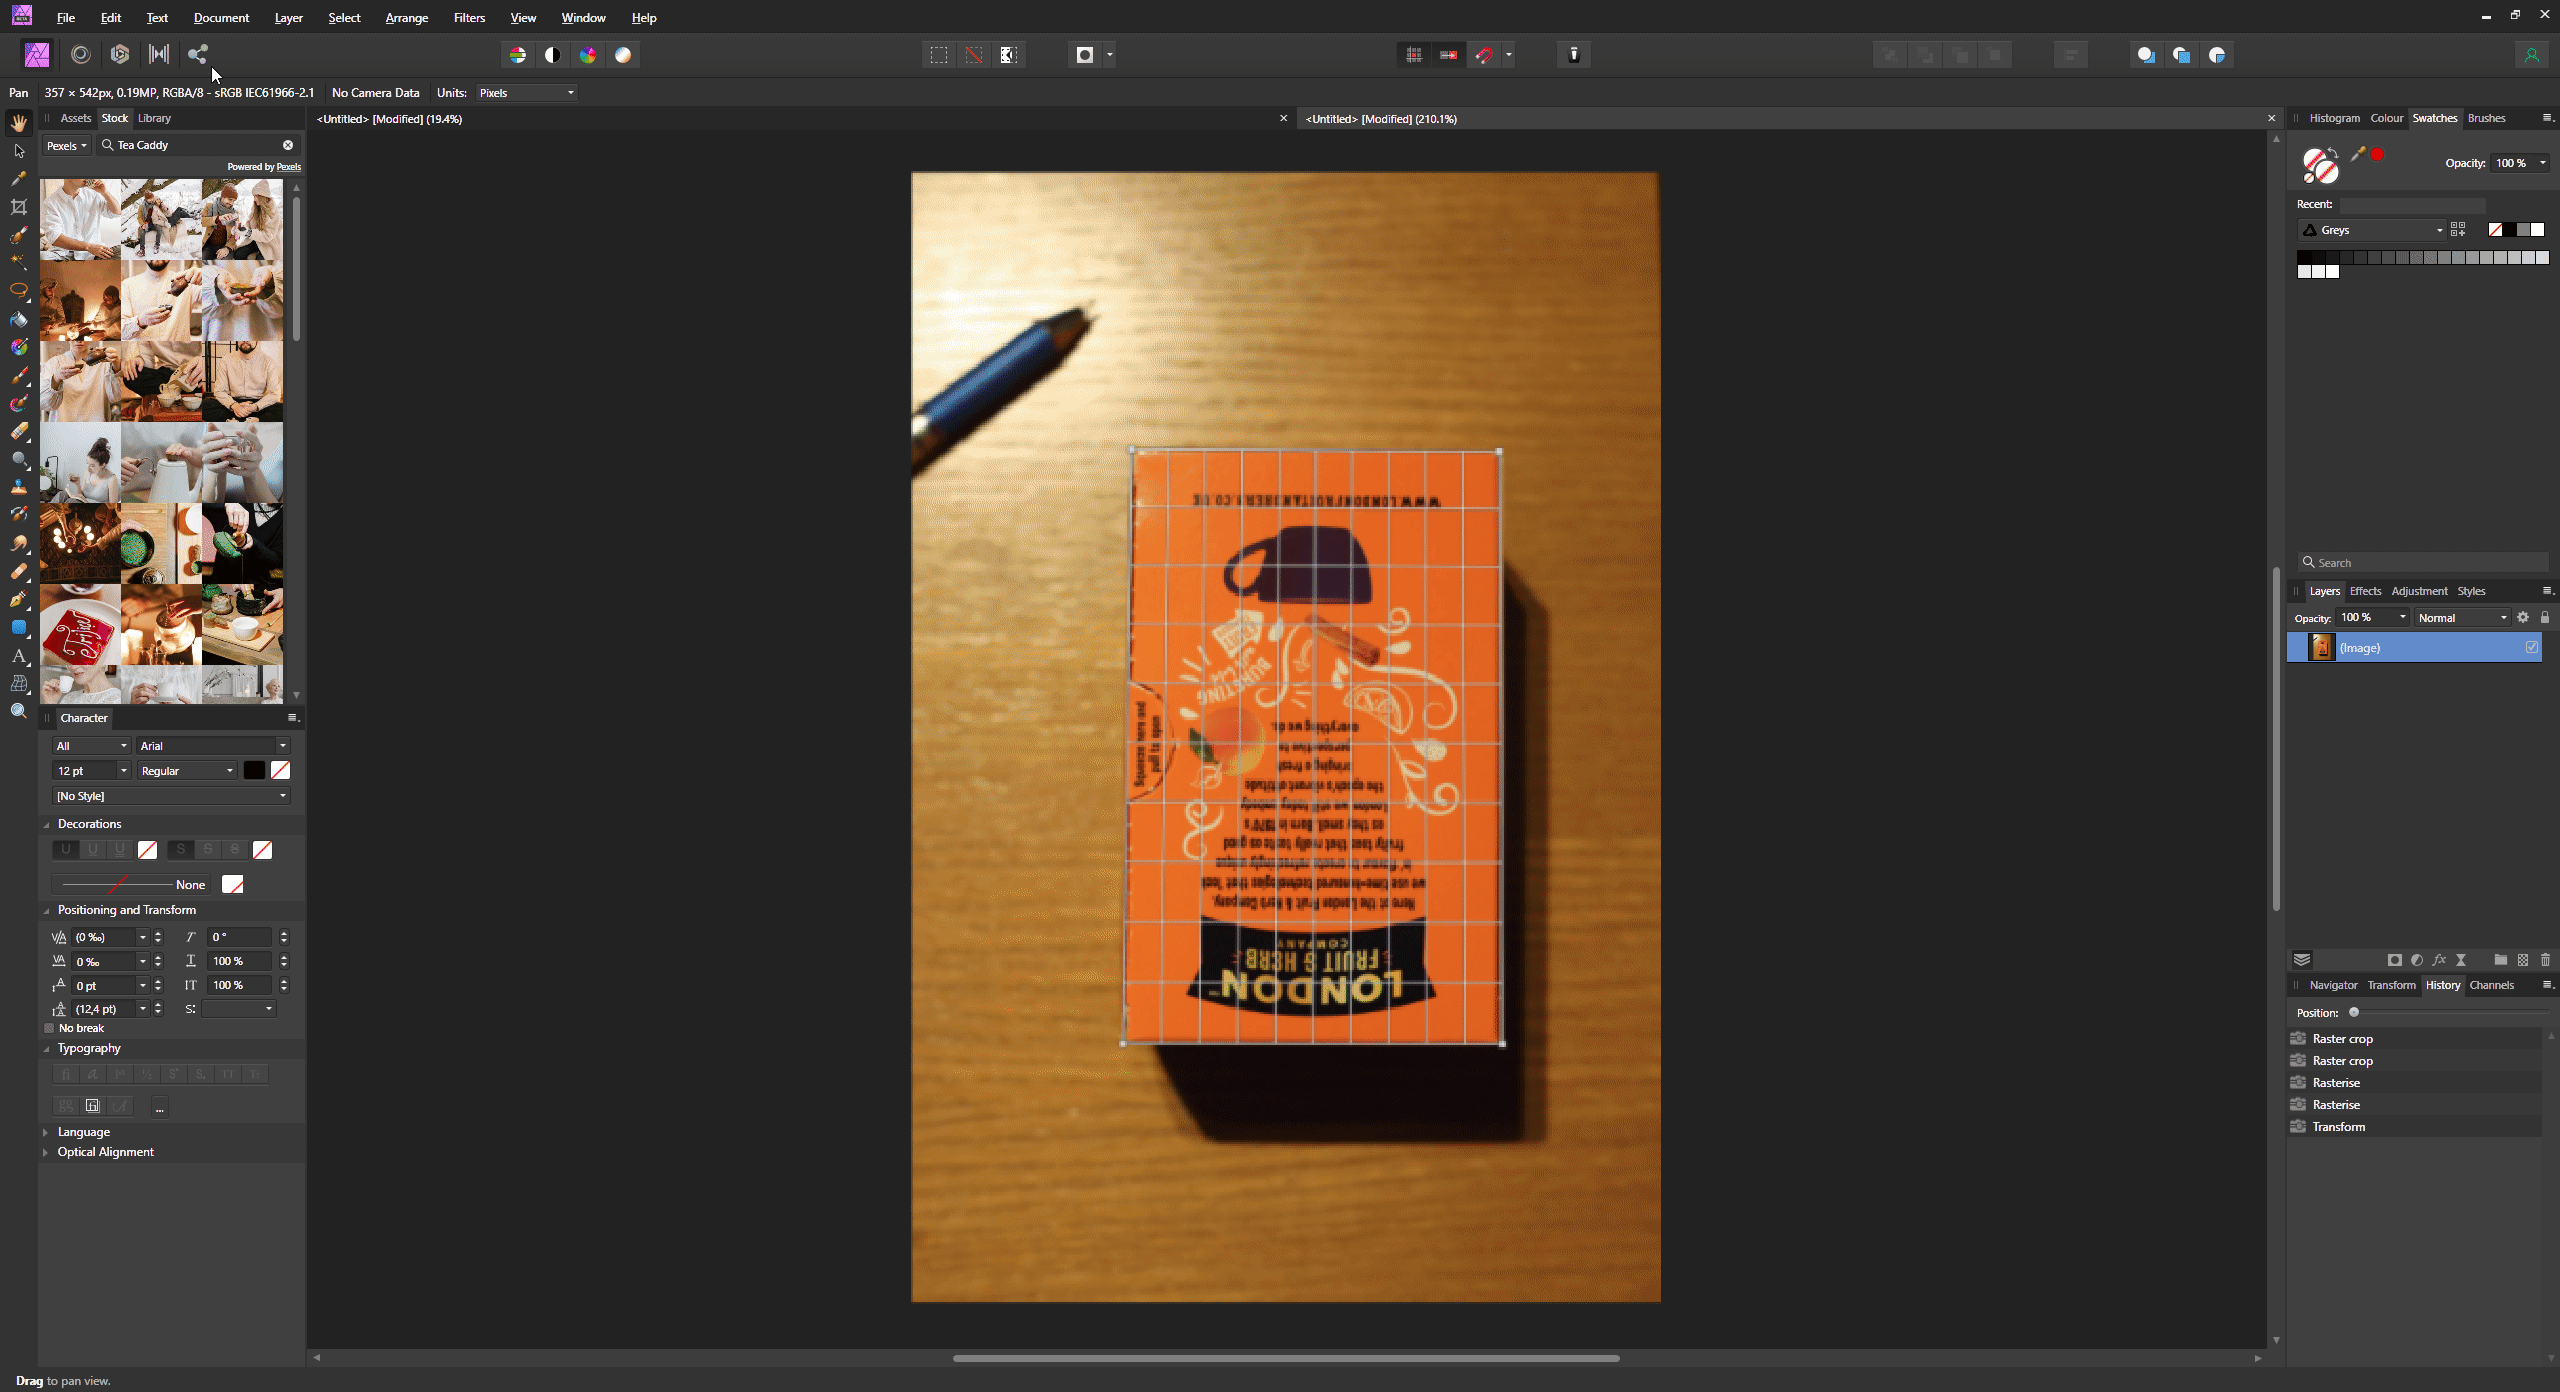Click the add palette swatch grid button
2560x1392 pixels.
click(2458, 230)
